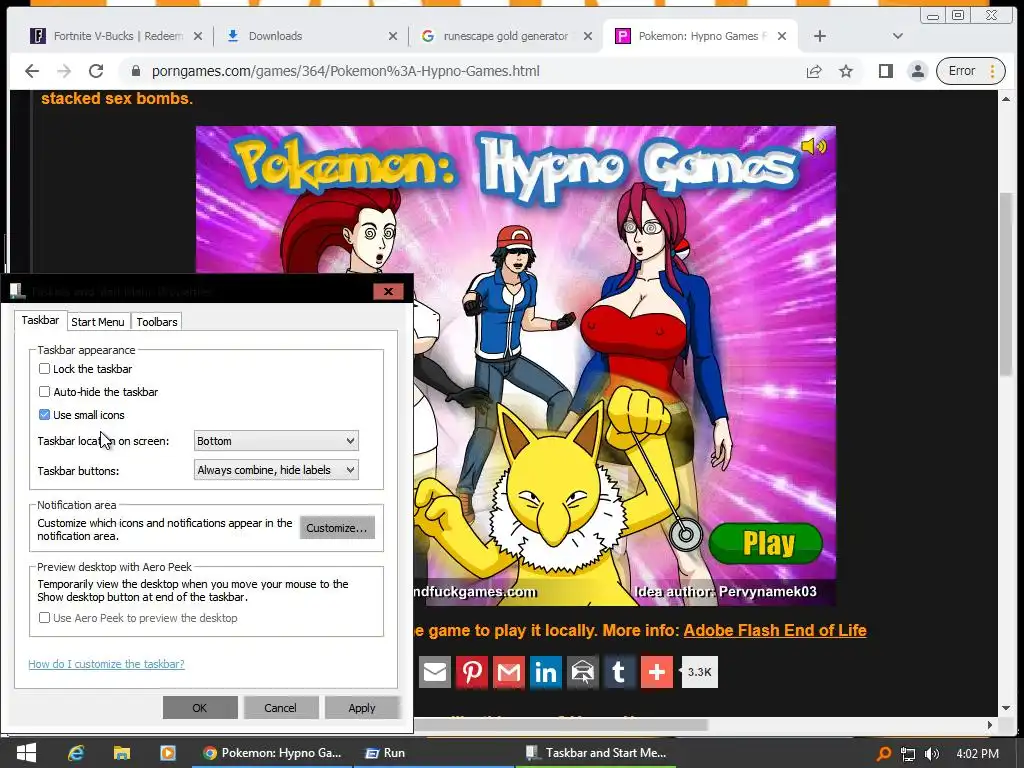The height and width of the screenshot is (768, 1024).
Task: Open Taskbar location on screen dropdown
Action: pyautogui.click(x=276, y=441)
